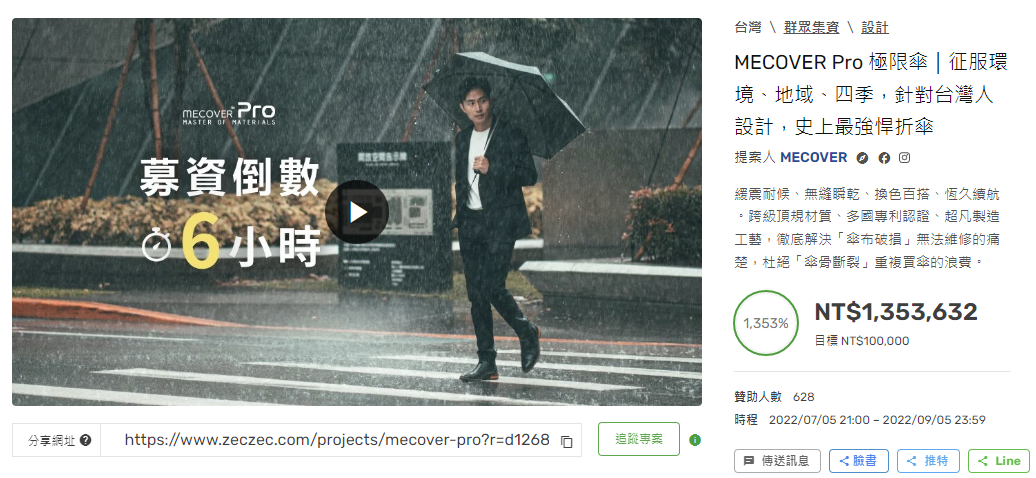Click the green info icon beside 追蹤專案
Image resolution: width=1036 pixels, height=478 pixels.
(x=694, y=440)
